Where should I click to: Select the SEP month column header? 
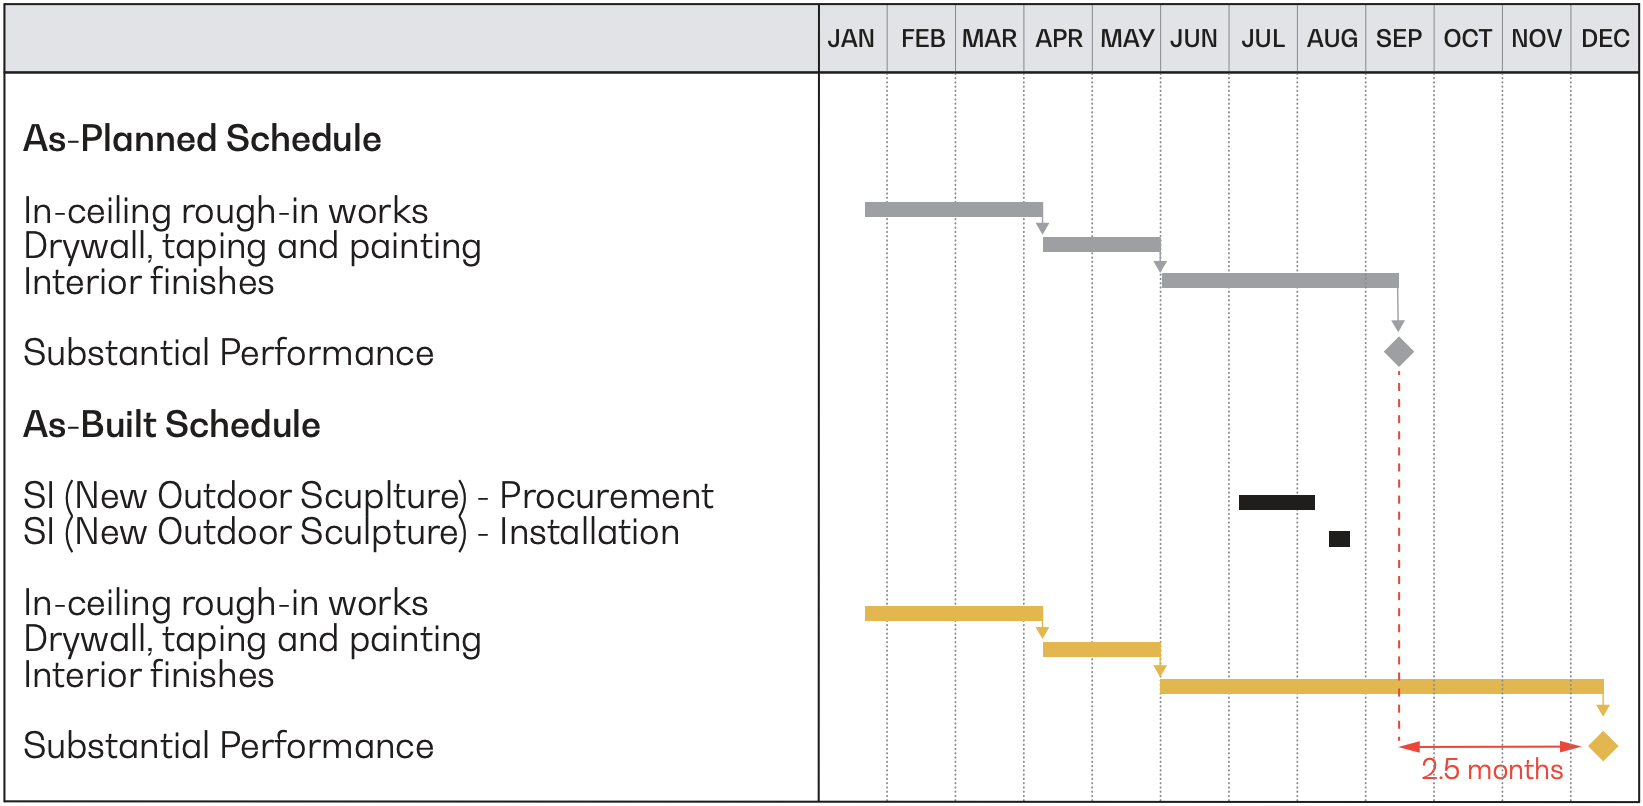coord(1399,39)
